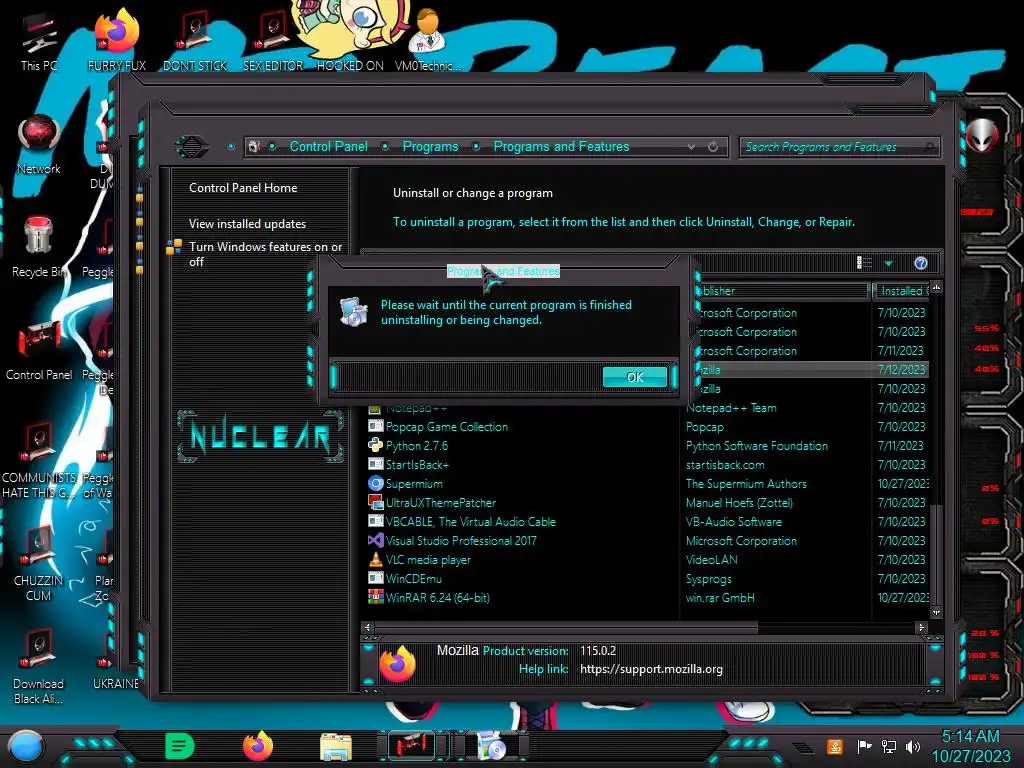The image size is (1024, 768).
Task: Click the address bar refresh icon
Action: click(x=713, y=147)
